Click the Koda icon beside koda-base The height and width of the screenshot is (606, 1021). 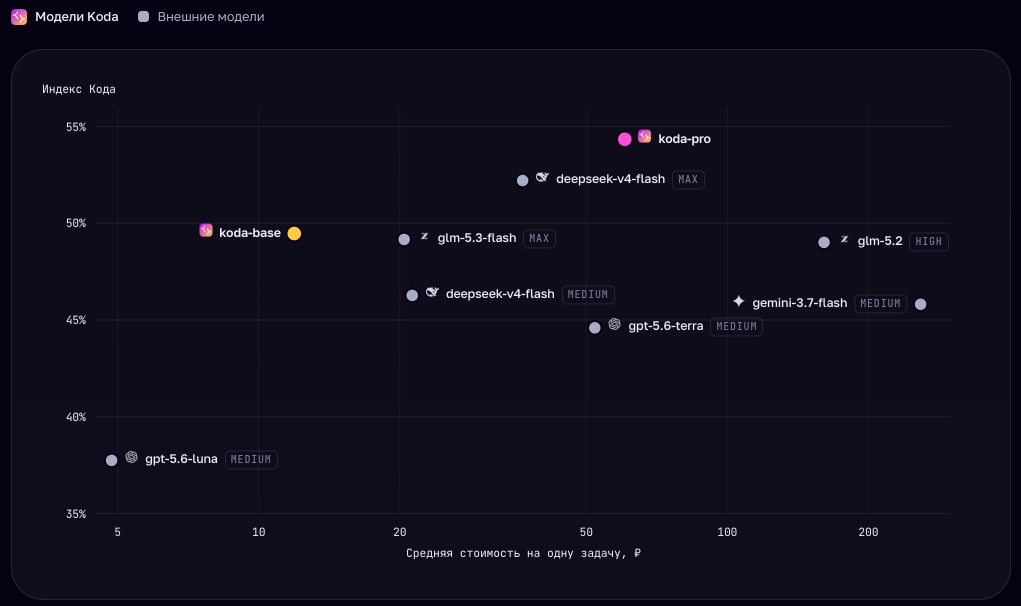206,230
